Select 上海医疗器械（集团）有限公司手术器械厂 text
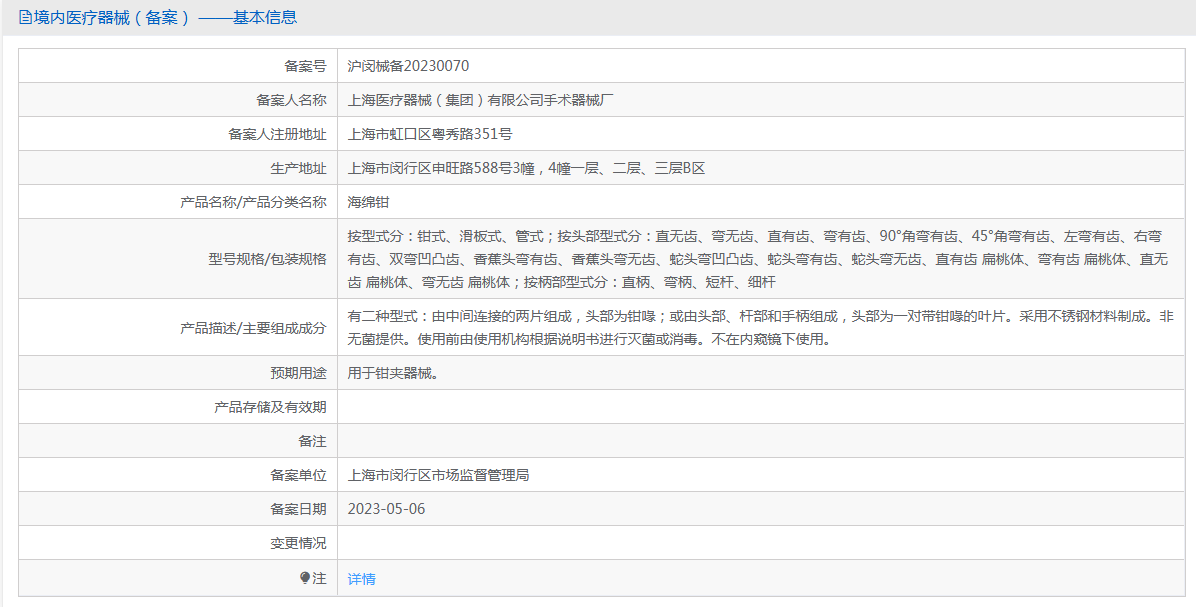 pyautogui.click(x=481, y=100)
